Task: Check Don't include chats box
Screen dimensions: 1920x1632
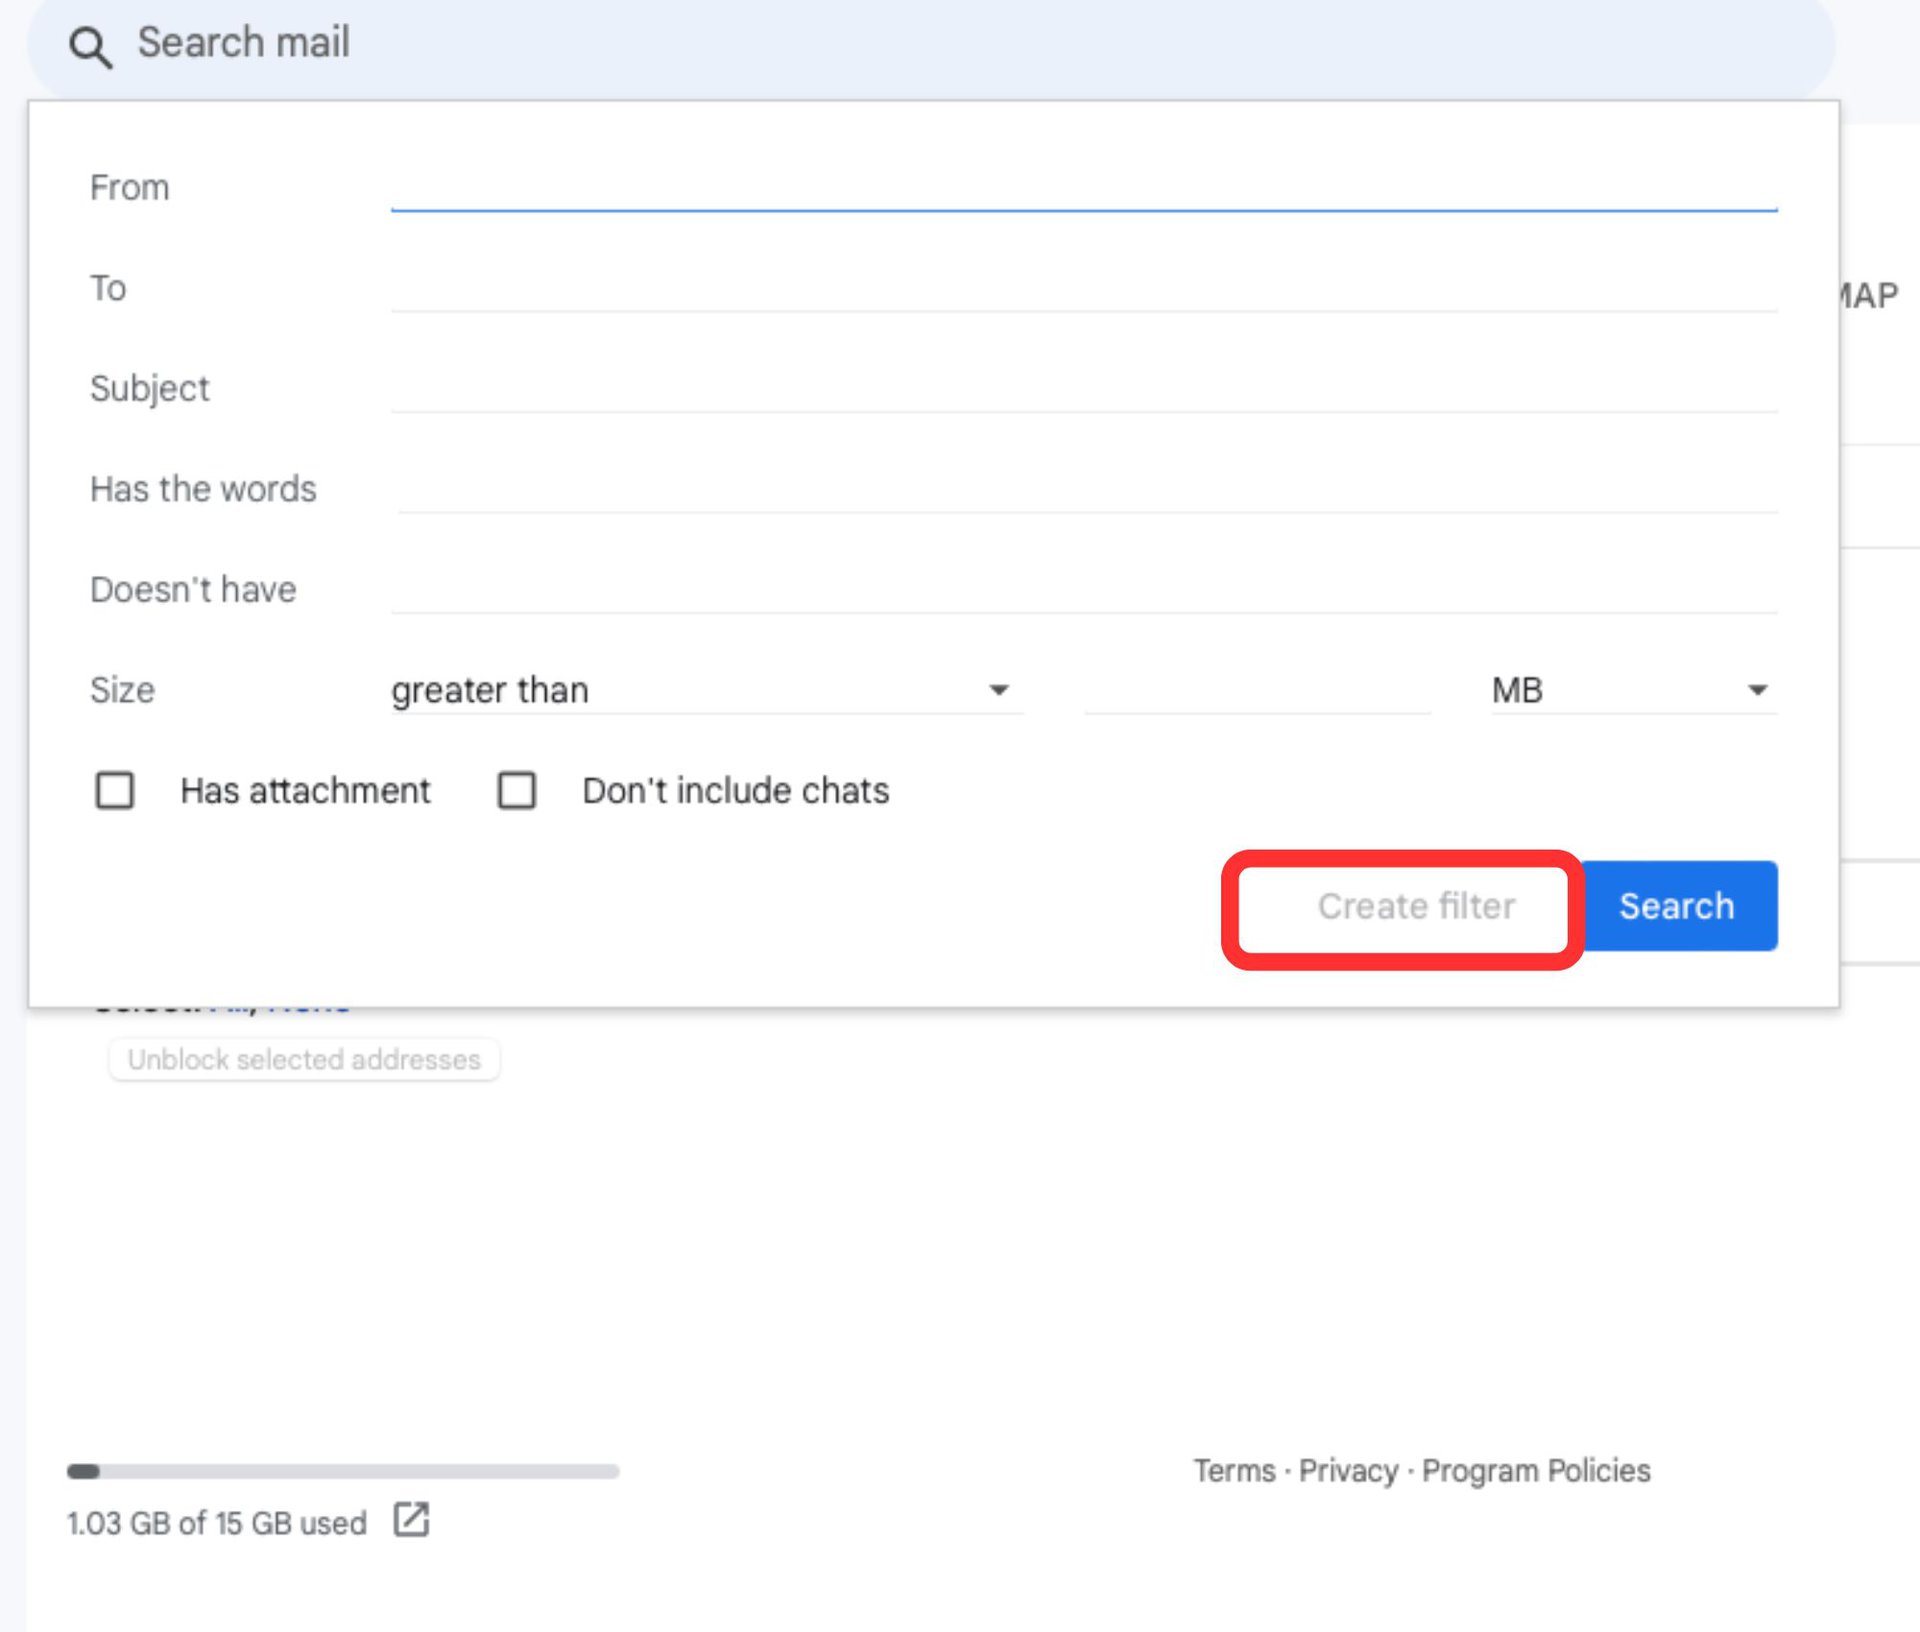Action: (x=517, y=790)
